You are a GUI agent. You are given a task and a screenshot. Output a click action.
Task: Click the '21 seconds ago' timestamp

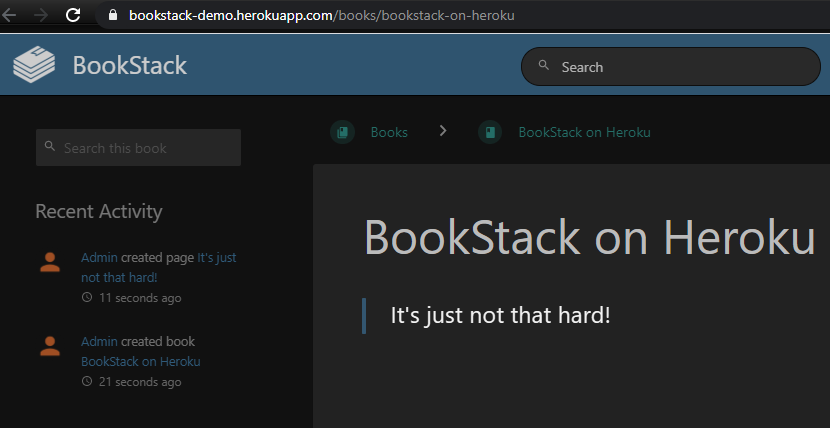pyautogui.click(x=140, y=382)
